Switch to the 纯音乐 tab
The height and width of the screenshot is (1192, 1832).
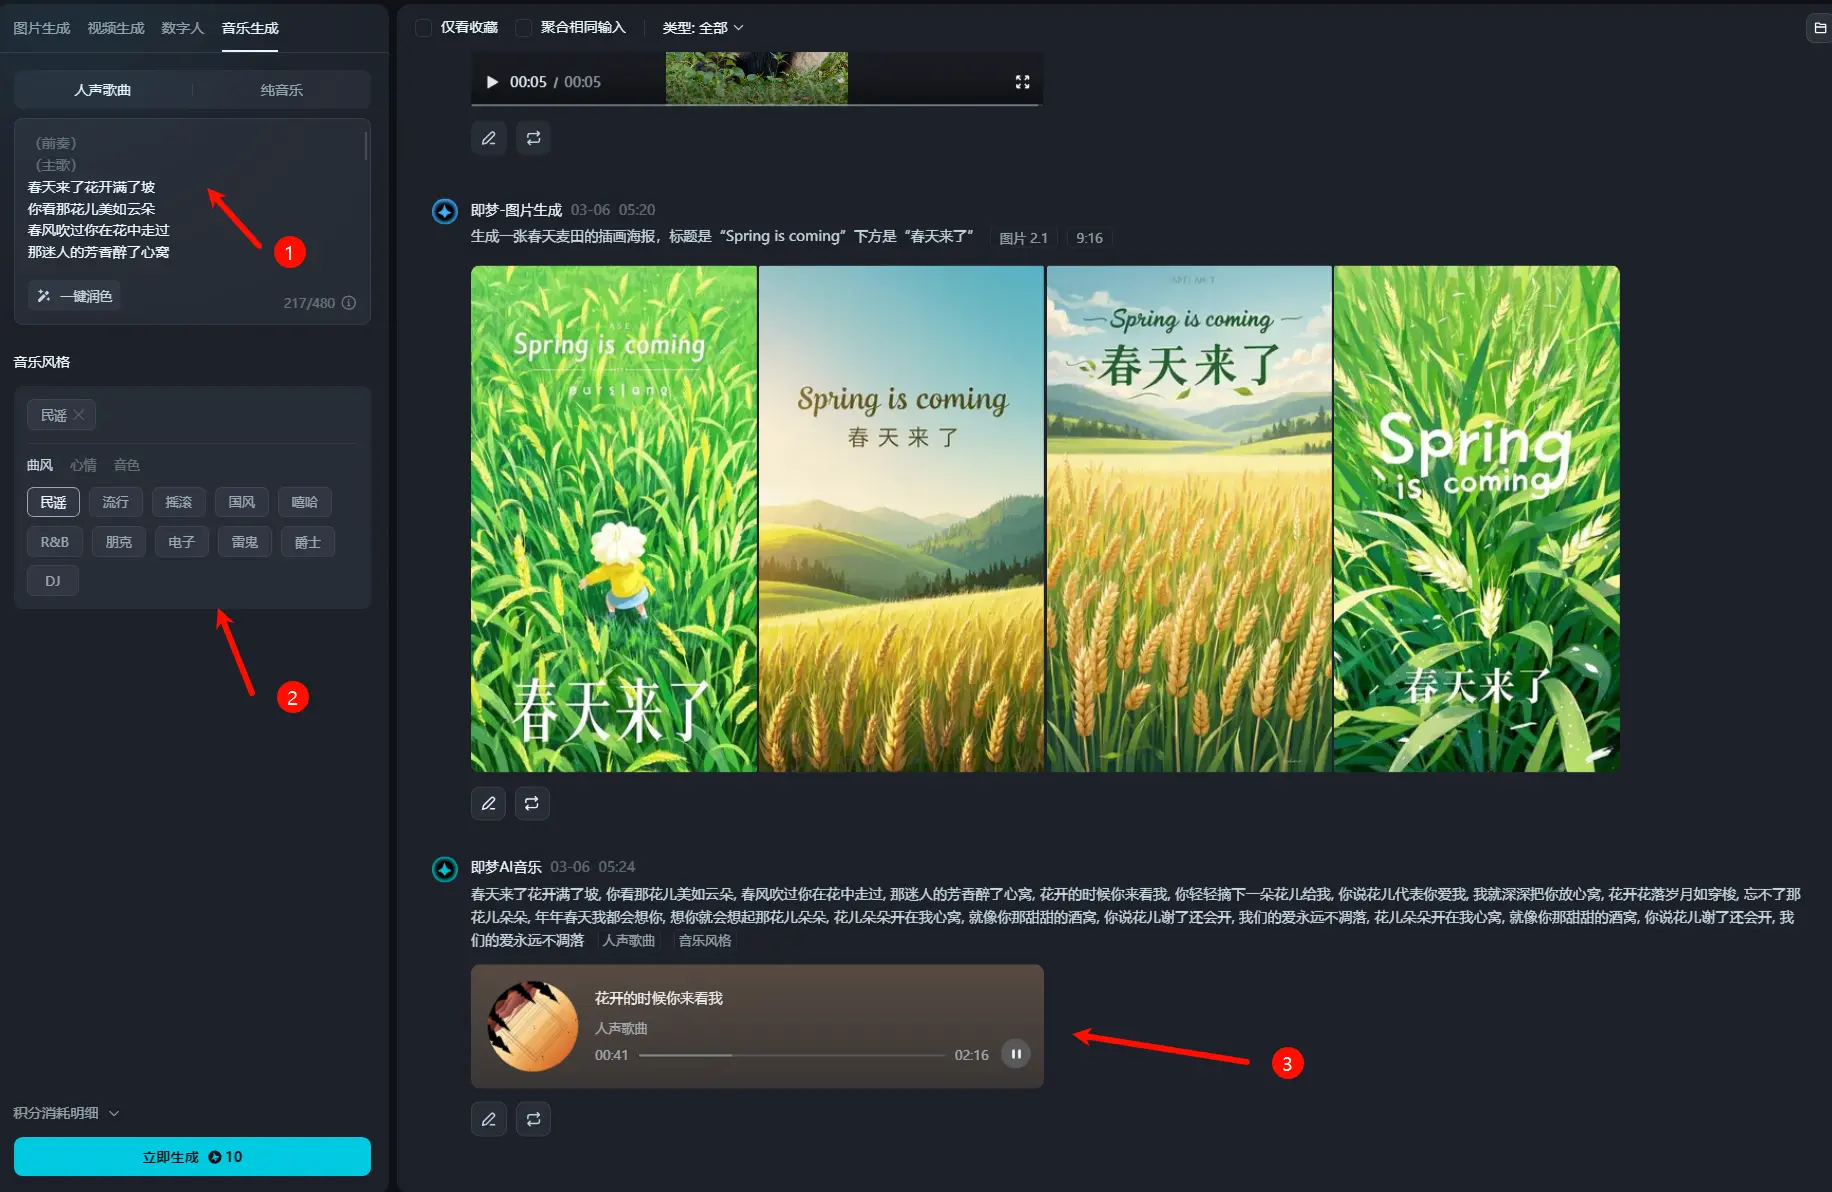[281, 90]
